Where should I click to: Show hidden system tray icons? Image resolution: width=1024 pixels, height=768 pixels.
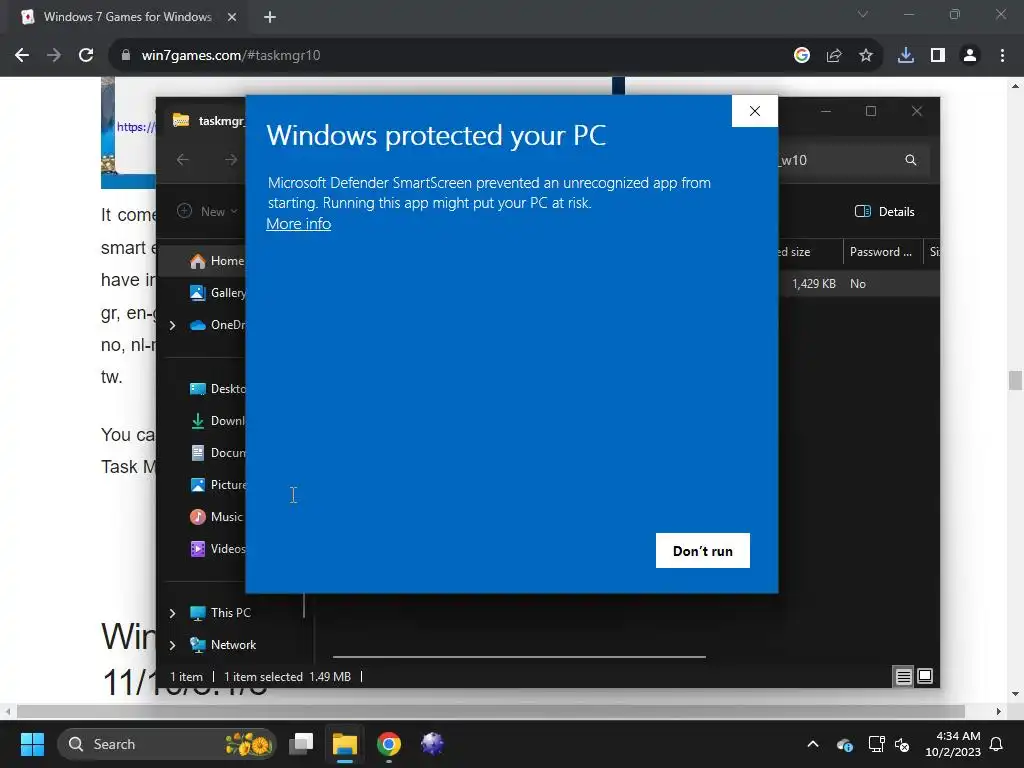click(x=813, y=744)
